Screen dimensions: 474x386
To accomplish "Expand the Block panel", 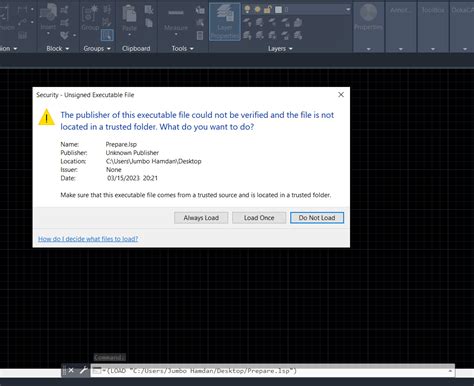I will click(x=58, y=48).
